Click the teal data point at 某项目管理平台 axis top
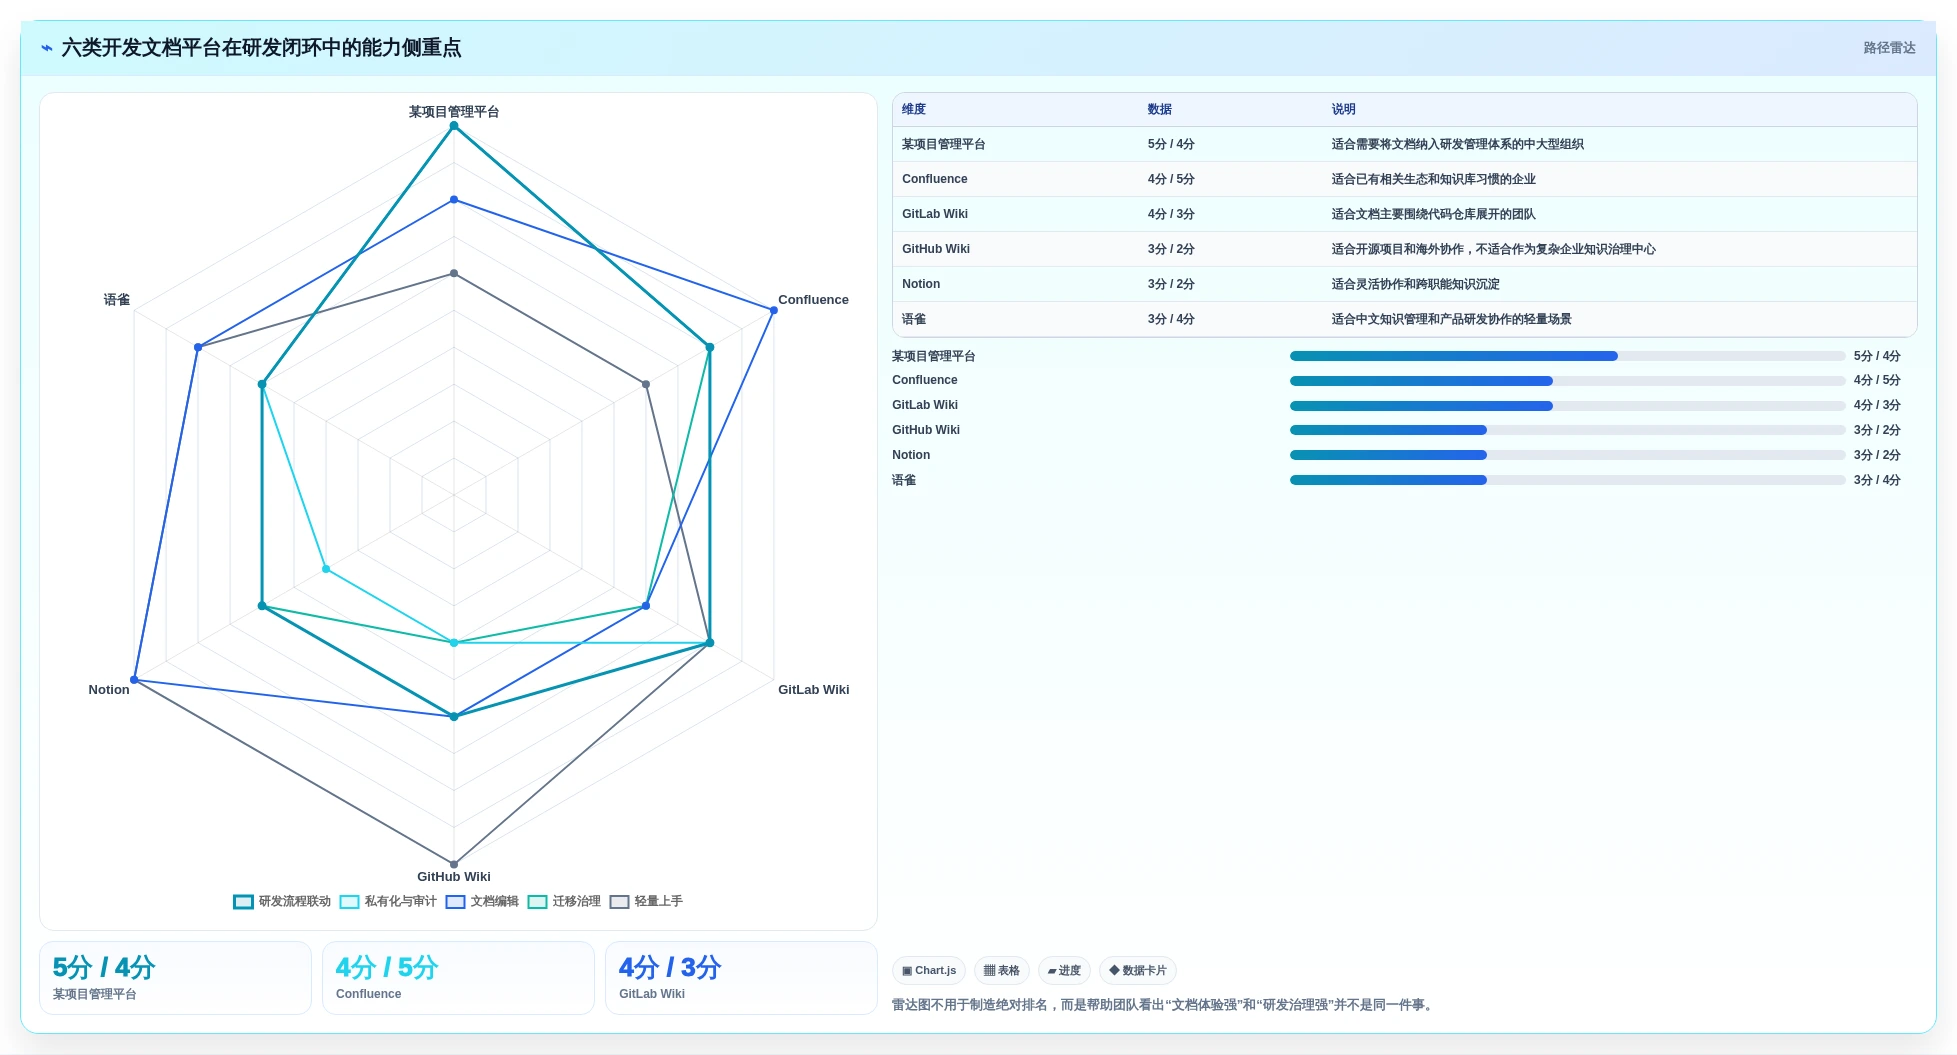Viewport: 1957px width, 1055px height. pyautogui.click(x=454, y=126)
